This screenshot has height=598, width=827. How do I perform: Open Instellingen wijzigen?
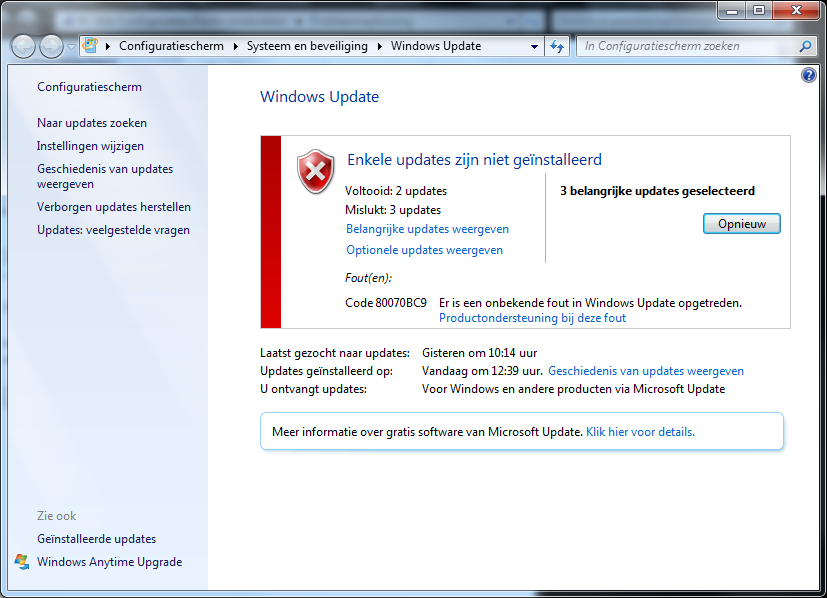[90, 146]
